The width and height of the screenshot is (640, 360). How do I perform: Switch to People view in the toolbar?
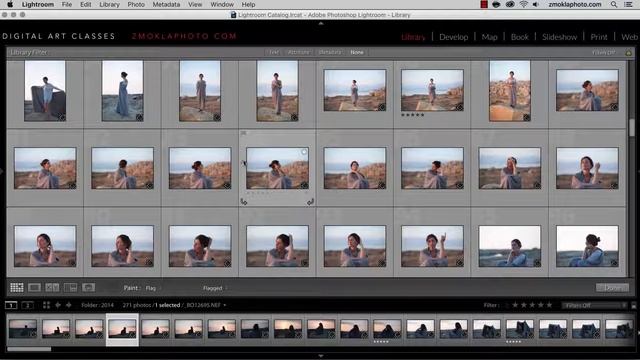click(x=88, y=287)
